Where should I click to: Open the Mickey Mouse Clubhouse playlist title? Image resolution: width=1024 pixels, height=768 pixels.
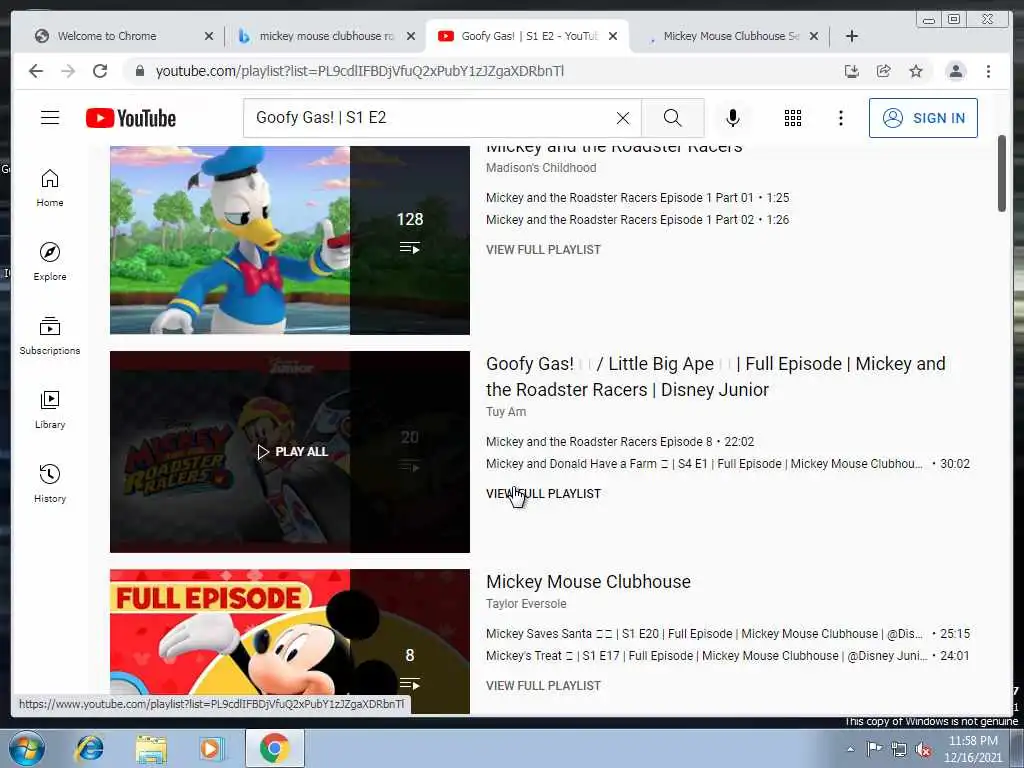[x=588, y=582]
